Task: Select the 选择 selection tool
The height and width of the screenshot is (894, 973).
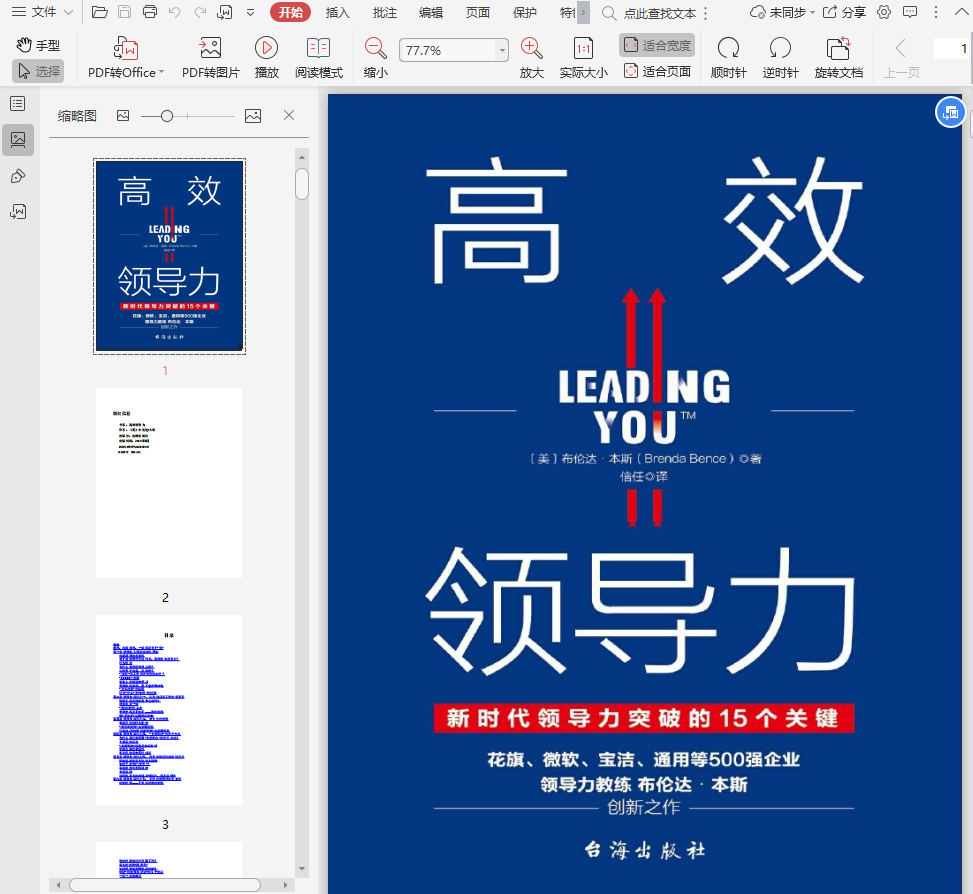Action: (38, 71)
